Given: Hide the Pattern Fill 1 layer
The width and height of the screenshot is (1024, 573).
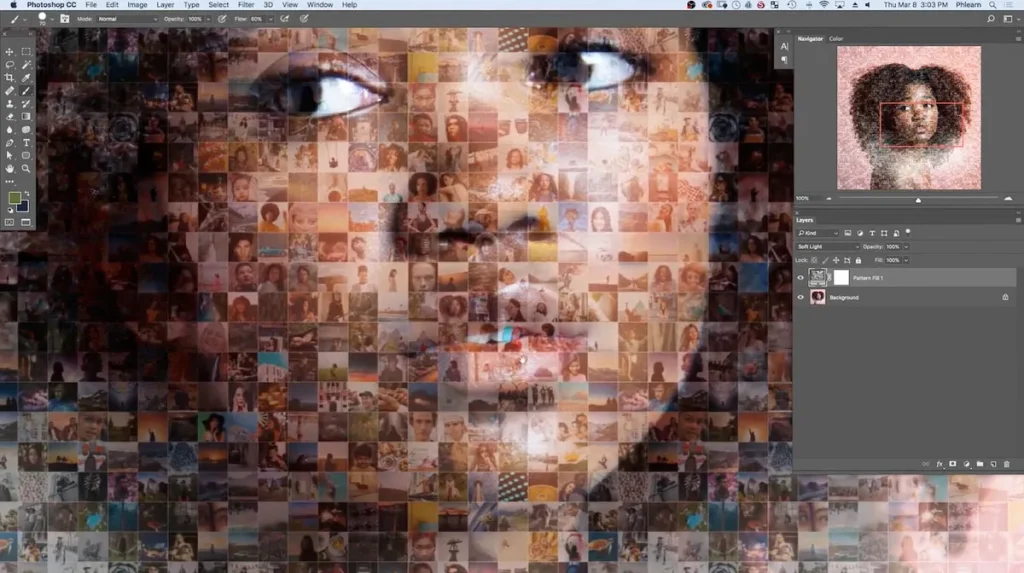Looking at the screenshot, I should (801, 277).
